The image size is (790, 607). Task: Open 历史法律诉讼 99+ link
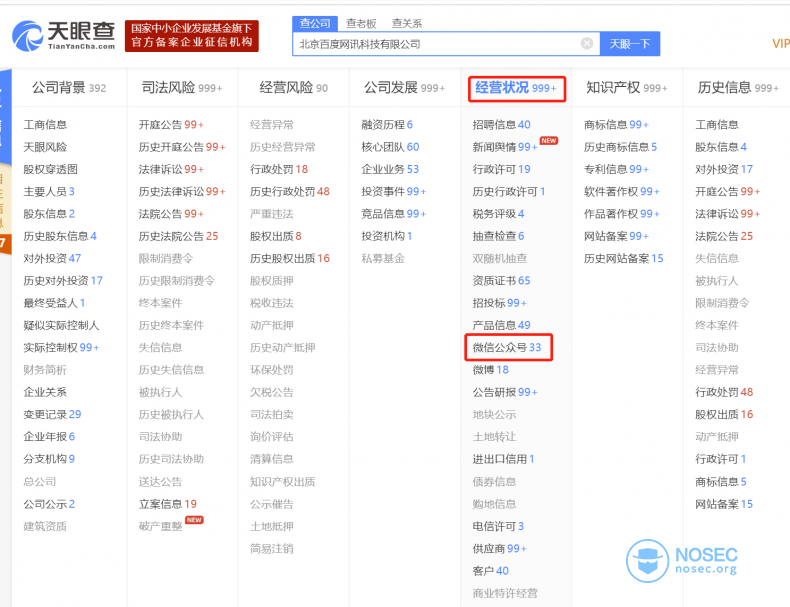[182, 191]
